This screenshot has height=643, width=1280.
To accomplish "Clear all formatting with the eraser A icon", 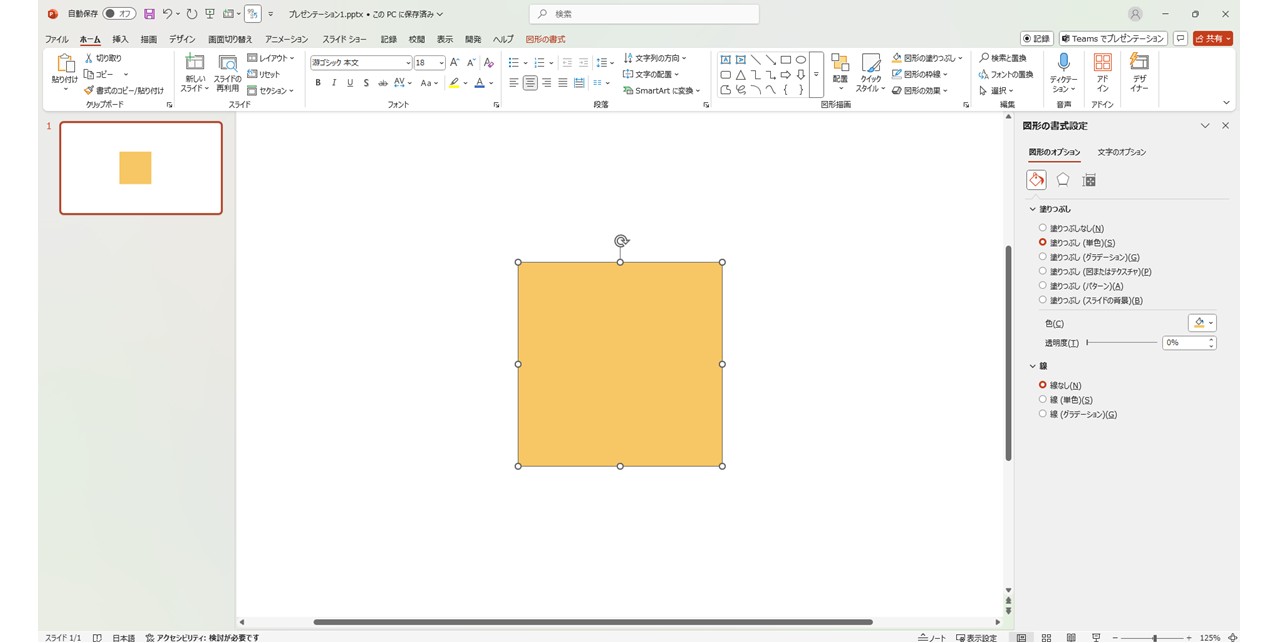I will 489,63.
